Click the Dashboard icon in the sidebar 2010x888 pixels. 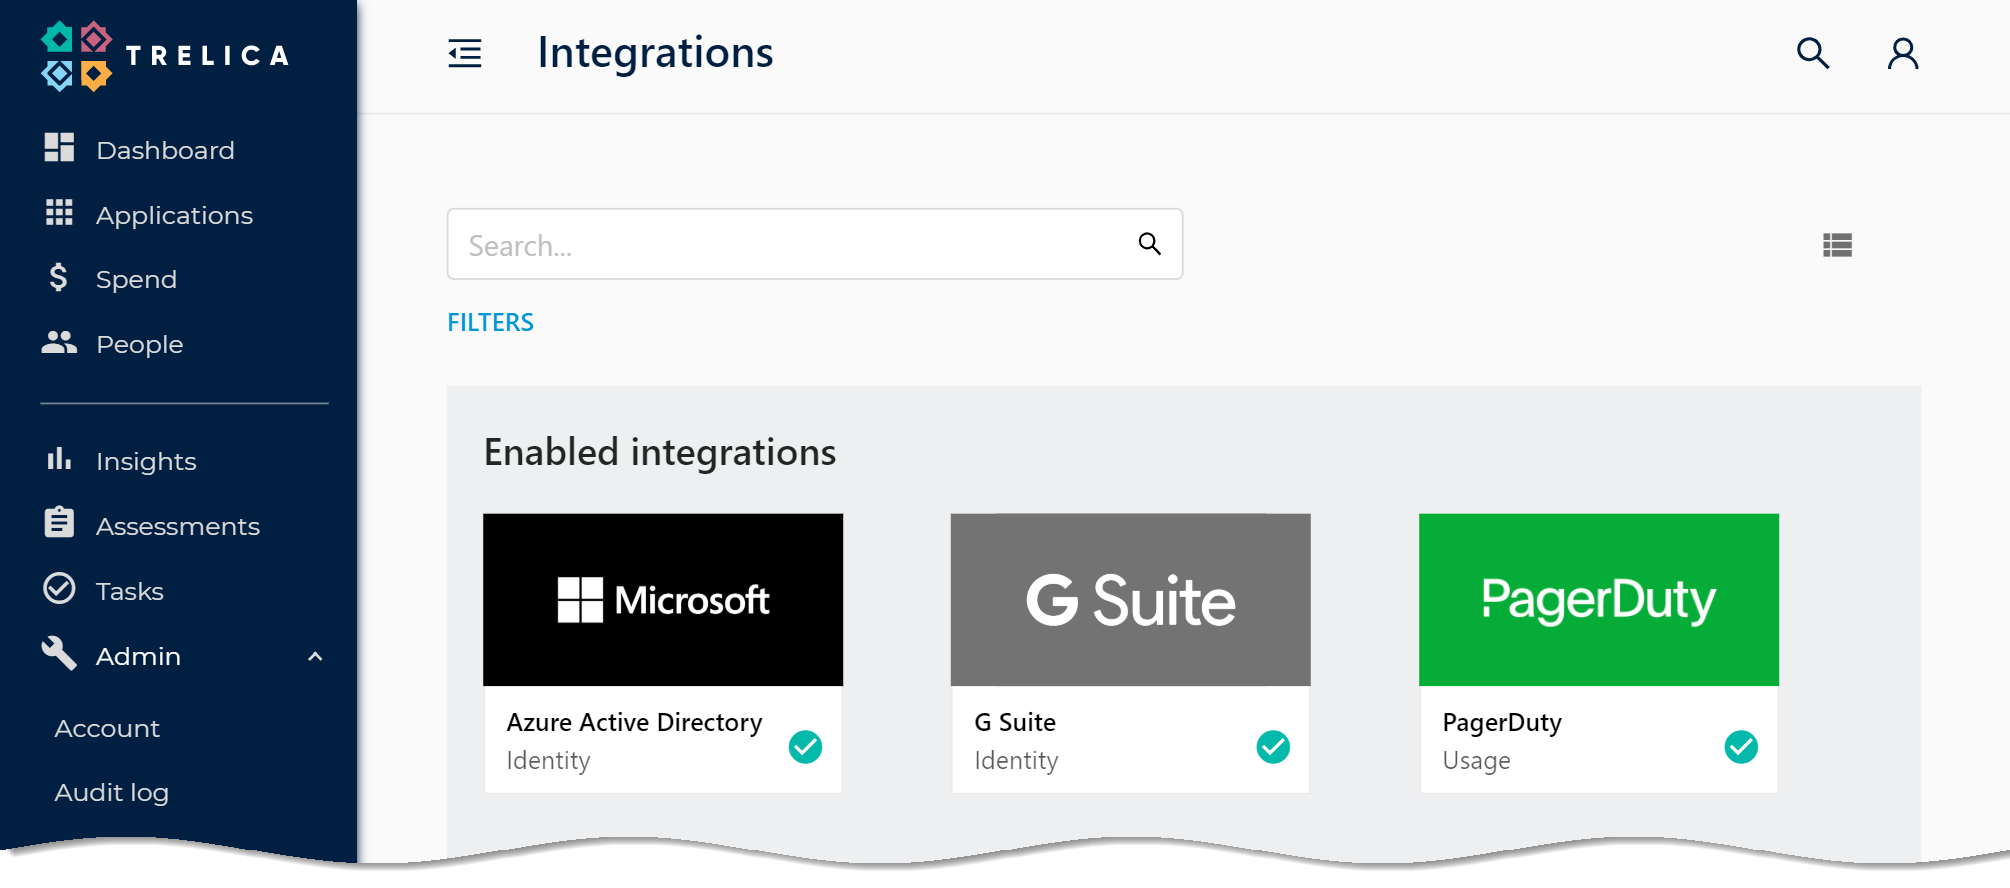pos(59,147)
